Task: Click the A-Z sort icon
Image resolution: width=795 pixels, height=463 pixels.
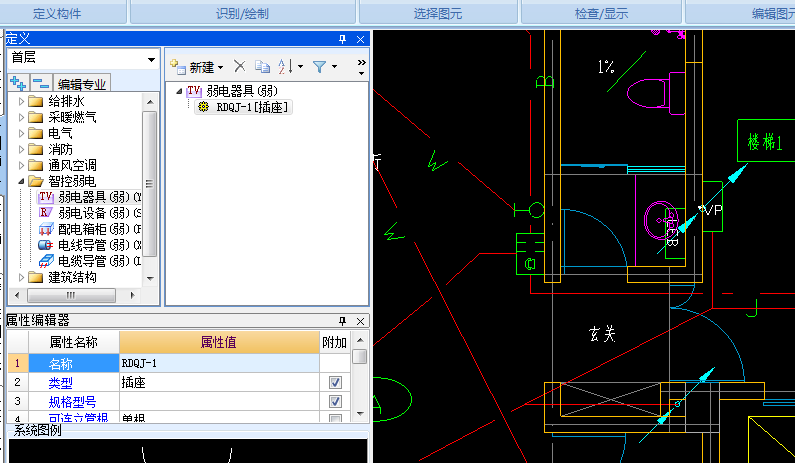Action: pyautogui.click(x=285, y=66)
